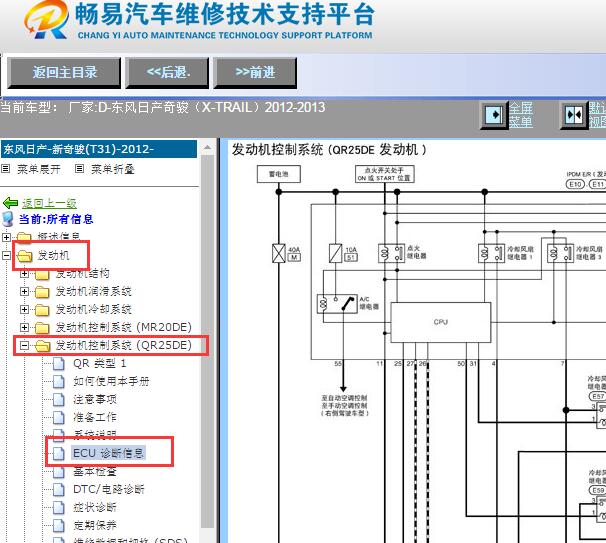The image size is (606, 543).
Task: Click the DTC/电路诊断 page icon
Action: [59, 490]
